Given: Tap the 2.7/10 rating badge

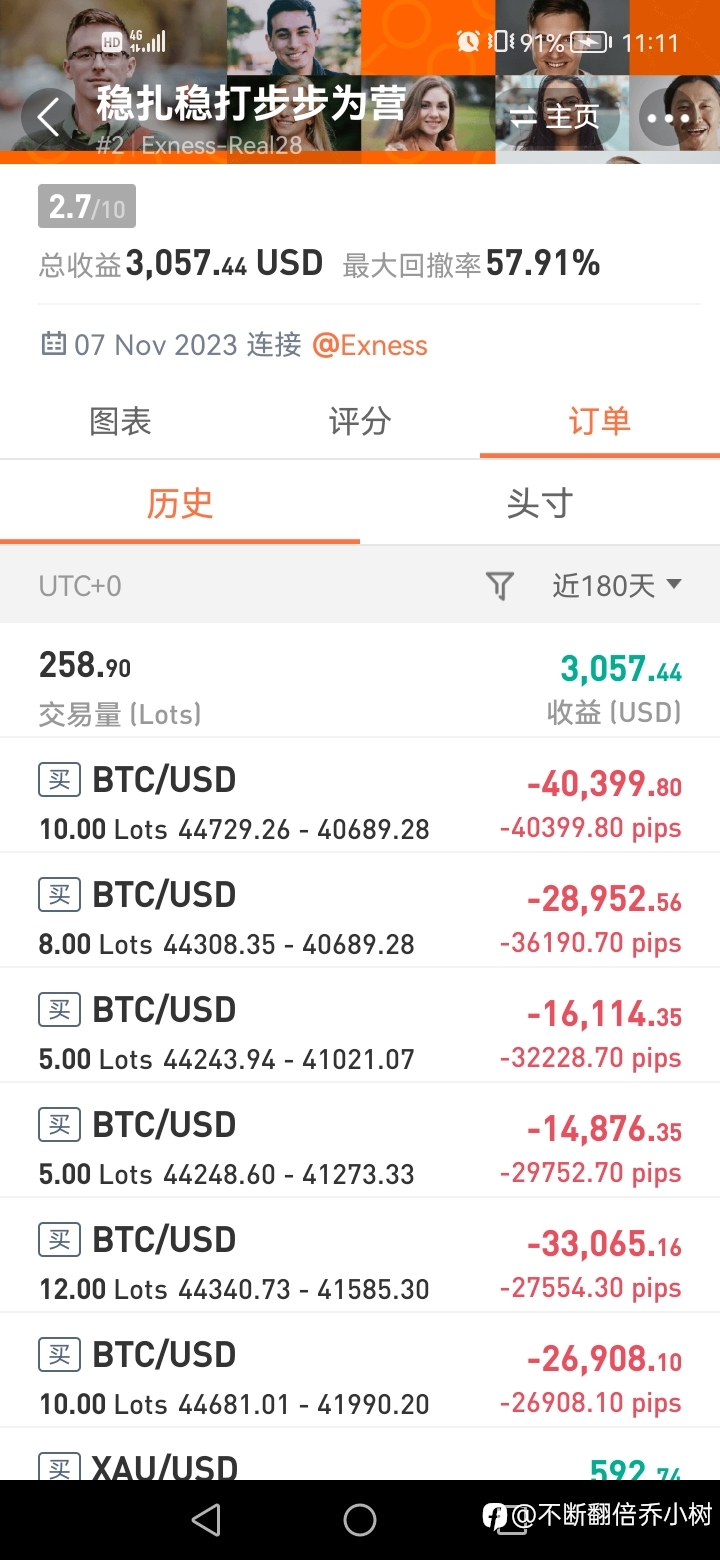Looking at the screenshot, I should (87, 207).
